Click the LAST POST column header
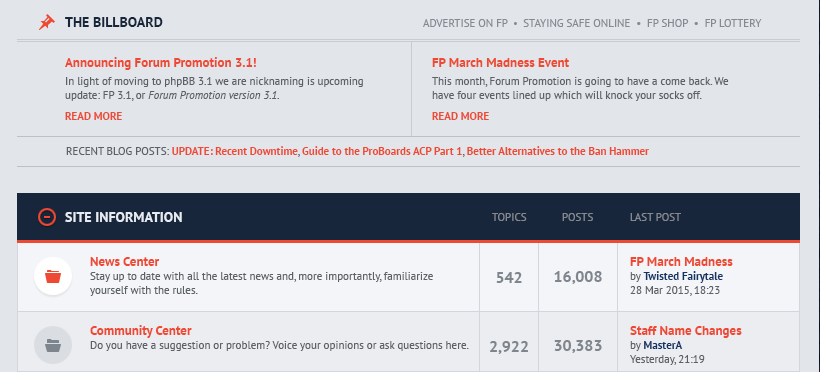Screen dimensions: 820x372 coord(655,217)
